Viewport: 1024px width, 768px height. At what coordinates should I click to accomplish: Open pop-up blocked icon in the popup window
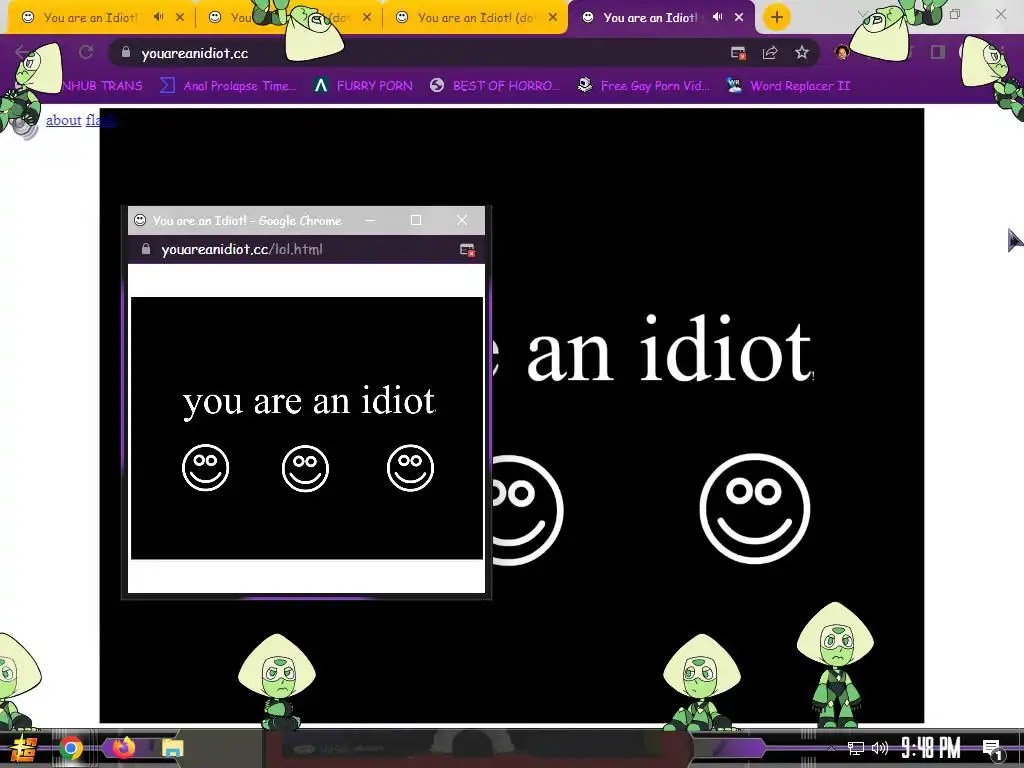pos(467,249)
